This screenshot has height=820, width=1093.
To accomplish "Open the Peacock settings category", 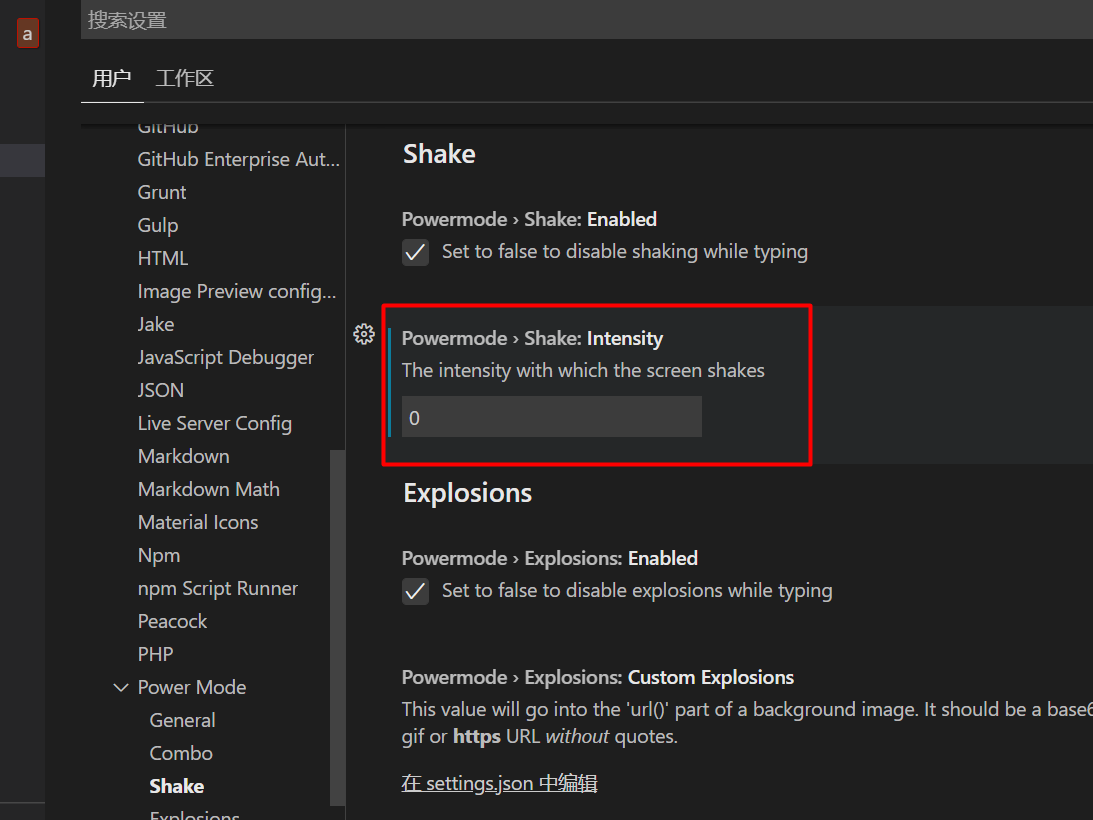I will pos(172,621).
